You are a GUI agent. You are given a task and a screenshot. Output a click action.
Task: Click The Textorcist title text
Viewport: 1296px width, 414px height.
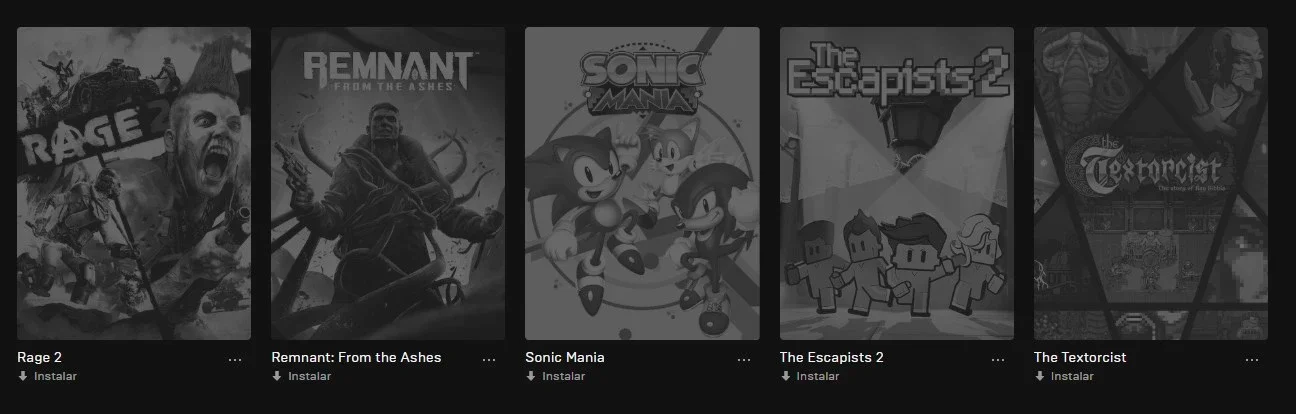point(1080,357)
